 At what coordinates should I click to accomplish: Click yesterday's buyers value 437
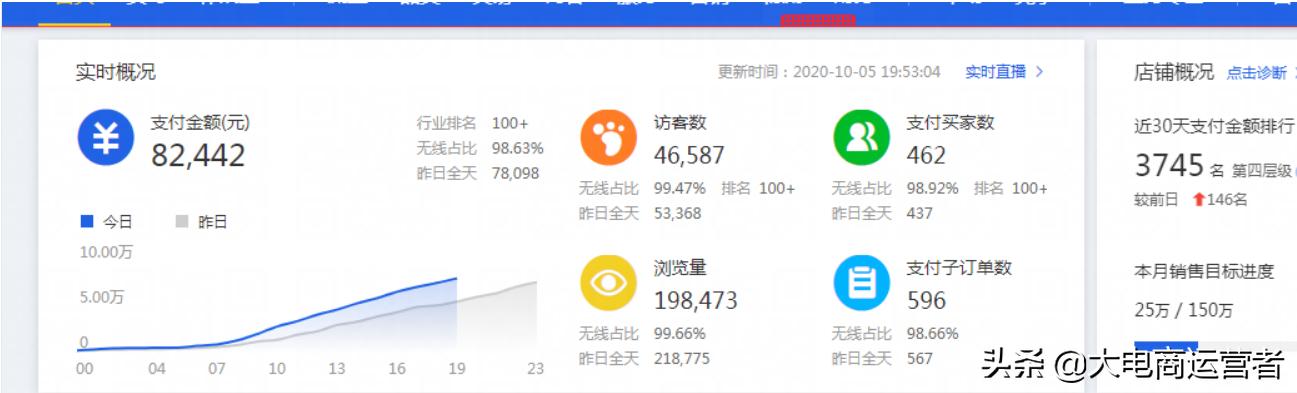[x=920, y=213]
